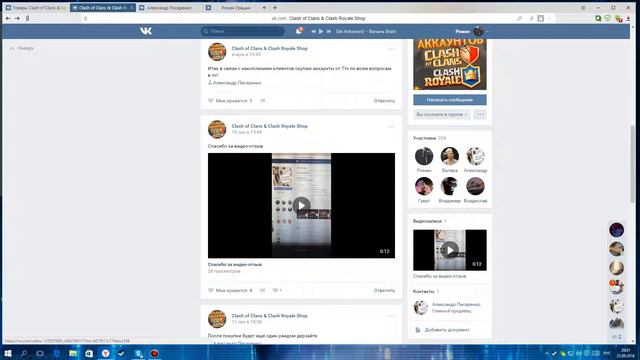Open the Windows Start menu
The image size is (640, 360).
tap(7, 353)
